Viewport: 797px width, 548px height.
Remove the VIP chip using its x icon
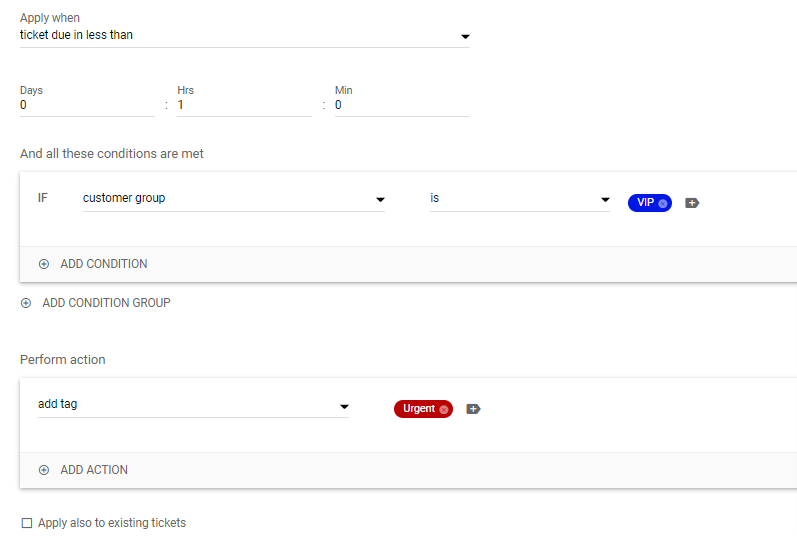pyautogui.click(x=663, y=203)
